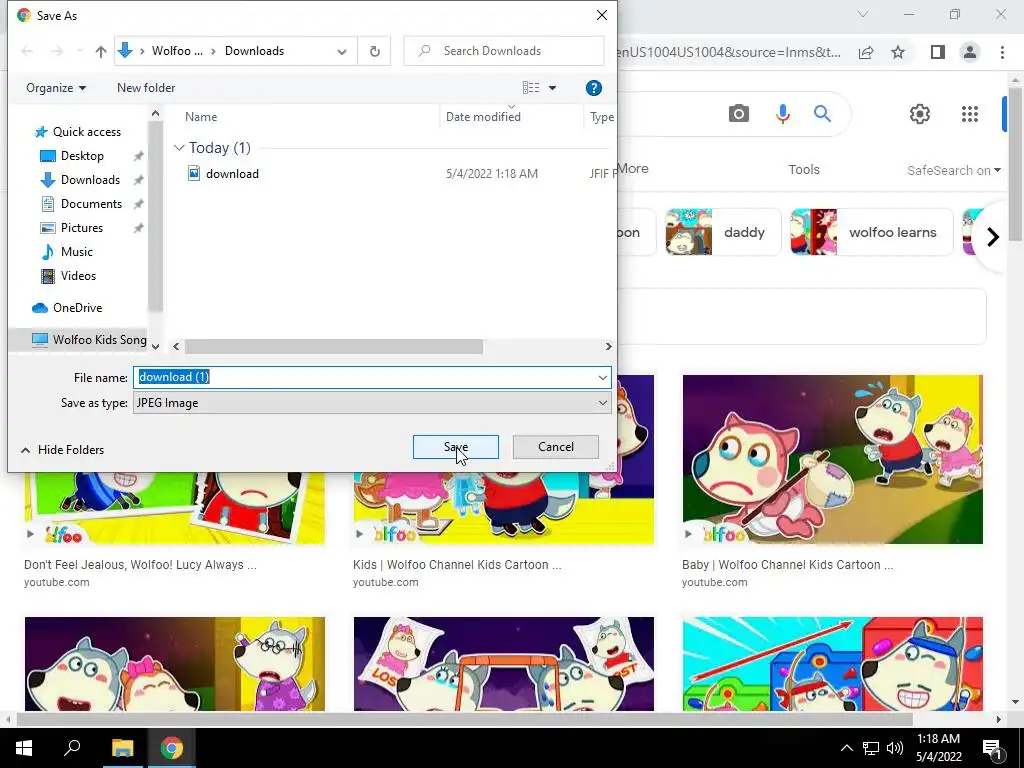This screenshot has width=1024, height=768.
Task: Collapse folders with Hide Folders
Action: point(63,450)
